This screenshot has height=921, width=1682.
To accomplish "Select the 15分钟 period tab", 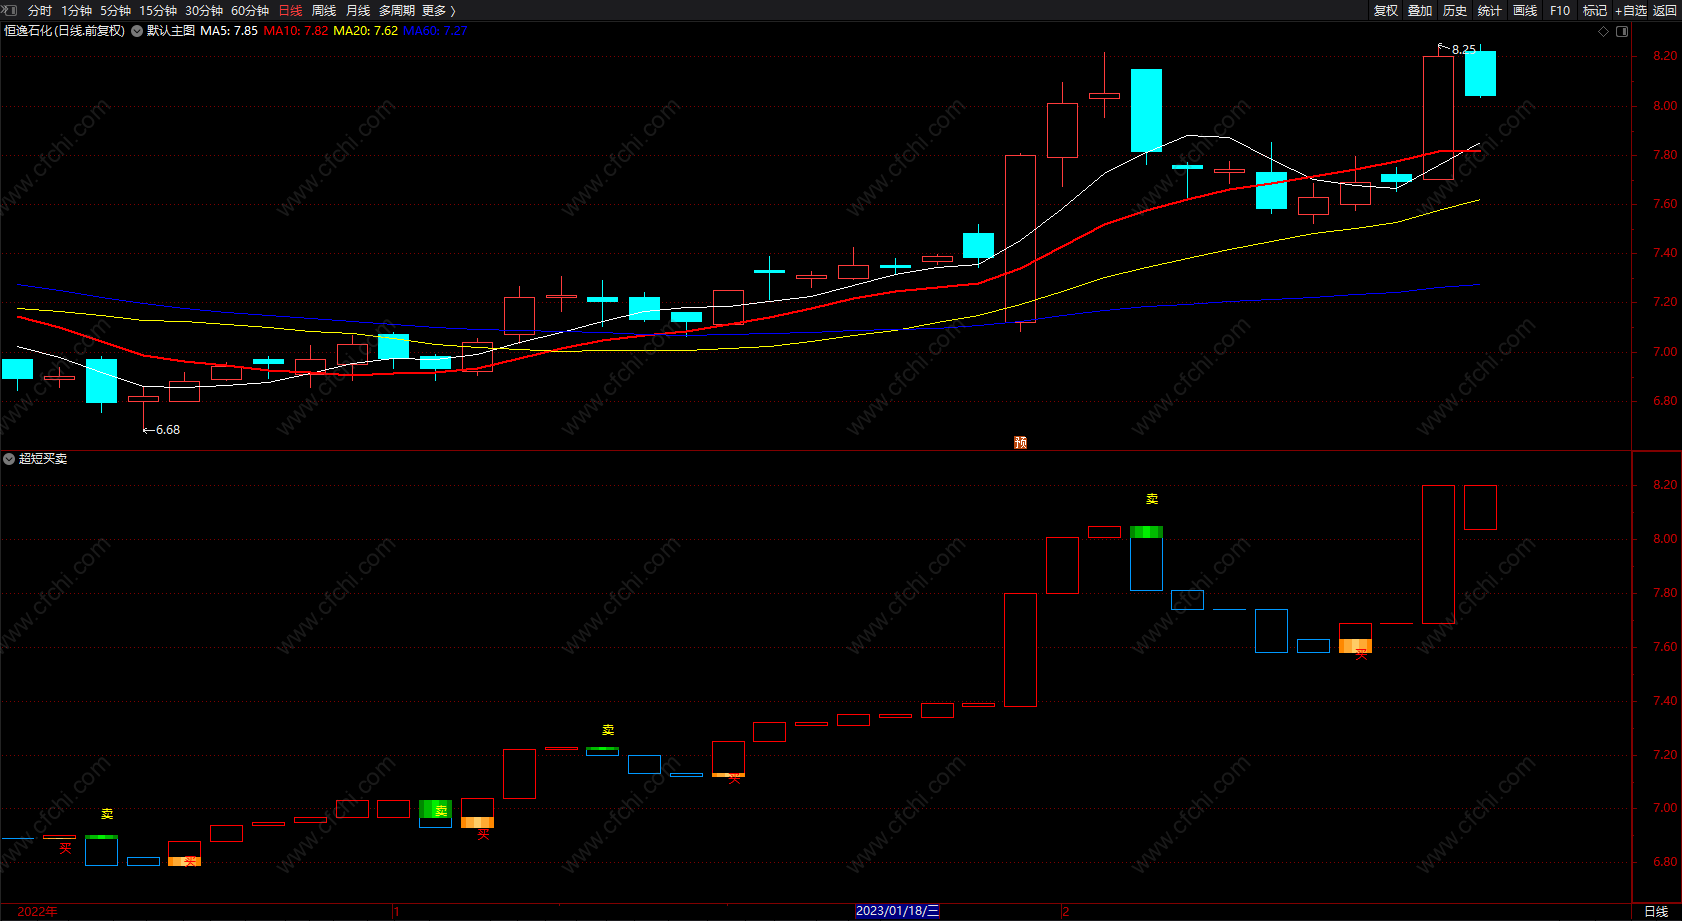I will pos(158,10).
